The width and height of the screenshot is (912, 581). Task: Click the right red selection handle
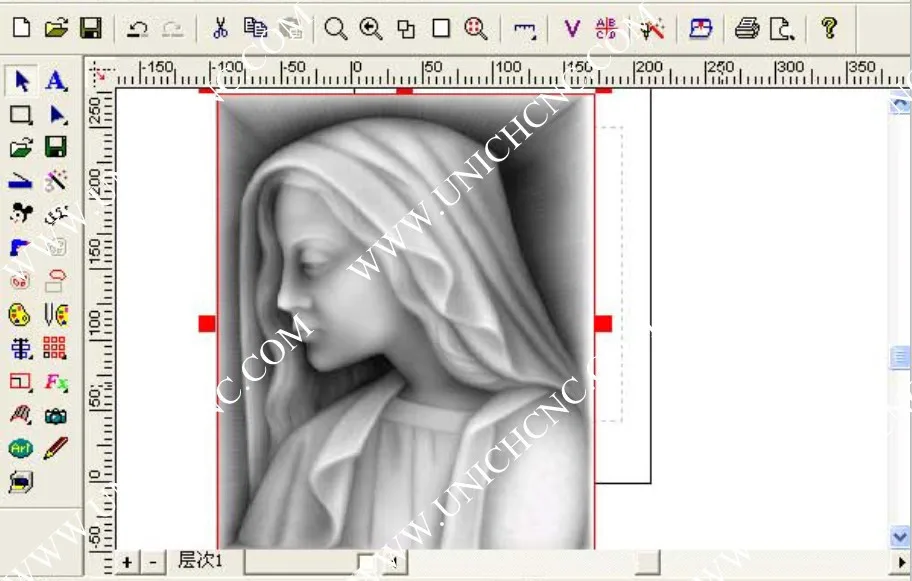[x=603, y=323]
